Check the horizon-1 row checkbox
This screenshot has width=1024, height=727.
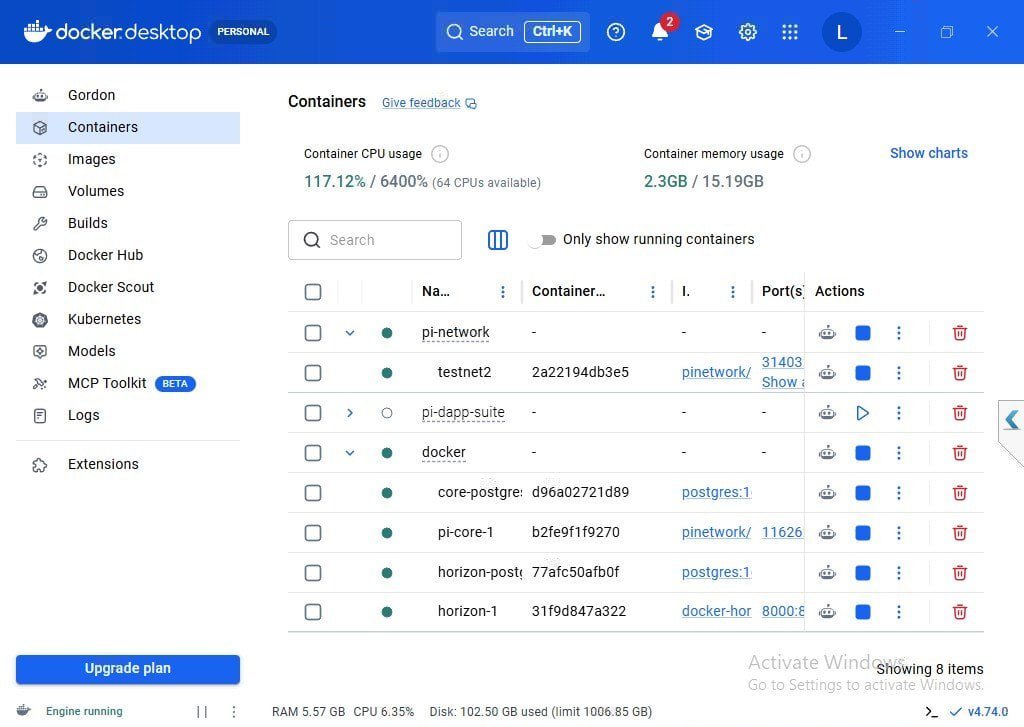313,612
